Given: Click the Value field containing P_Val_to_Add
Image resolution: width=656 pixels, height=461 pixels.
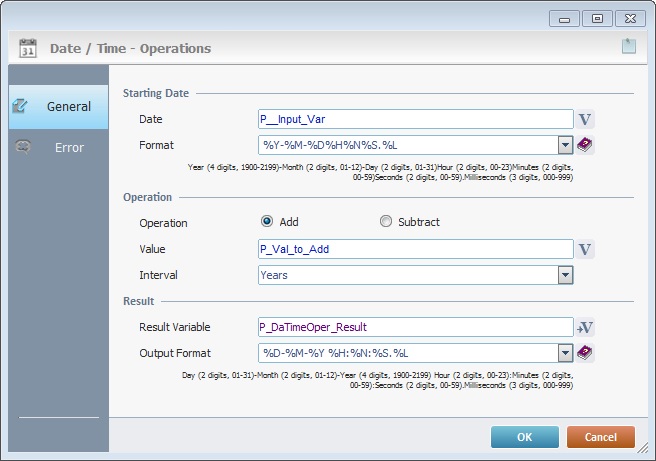Looking at the screenshot, I should pos(414,249).
